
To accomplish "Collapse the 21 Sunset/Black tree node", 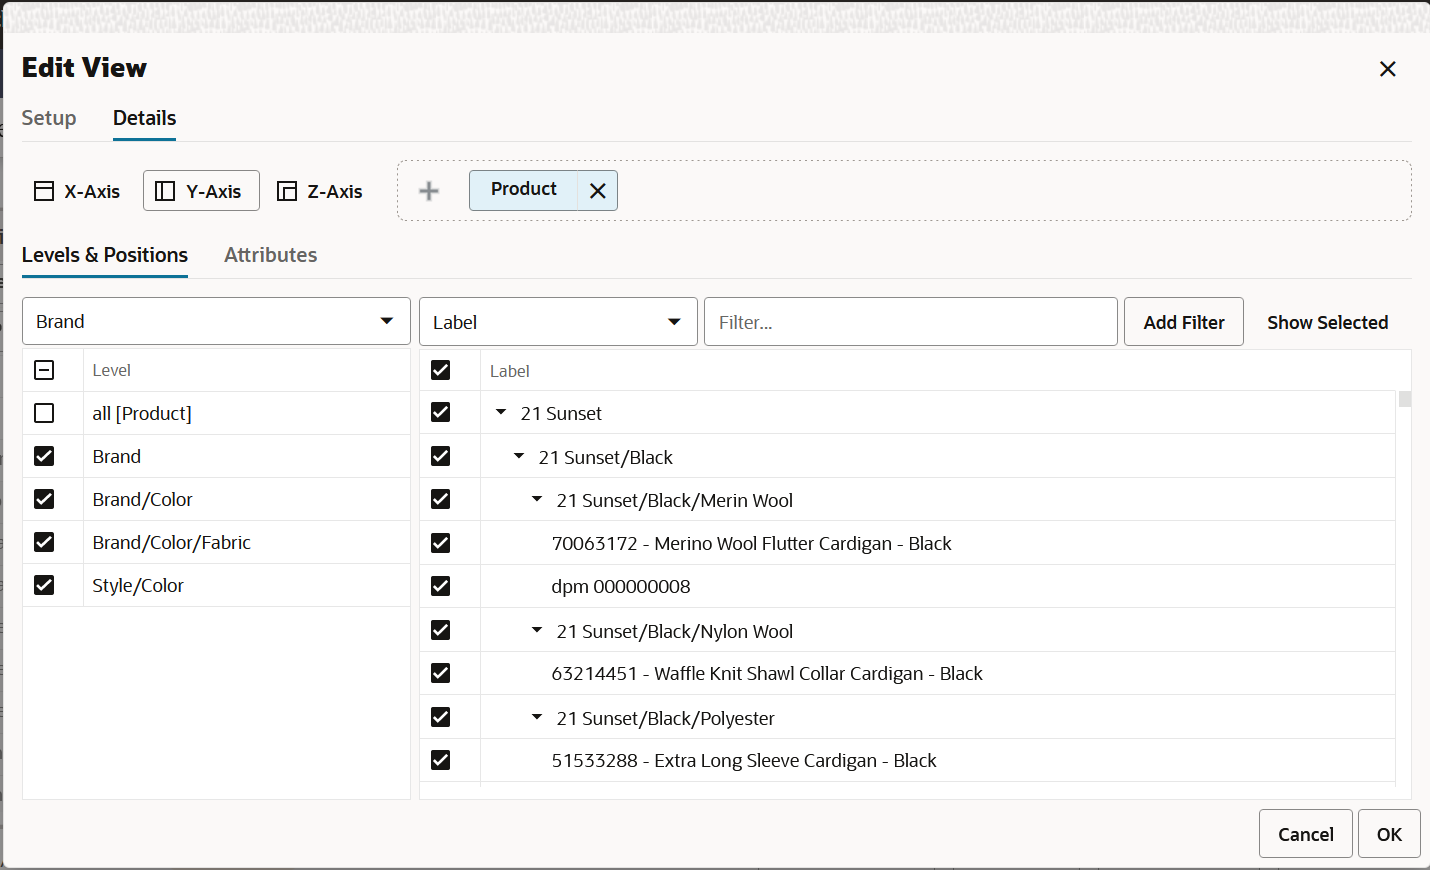I will coord(519,456).
